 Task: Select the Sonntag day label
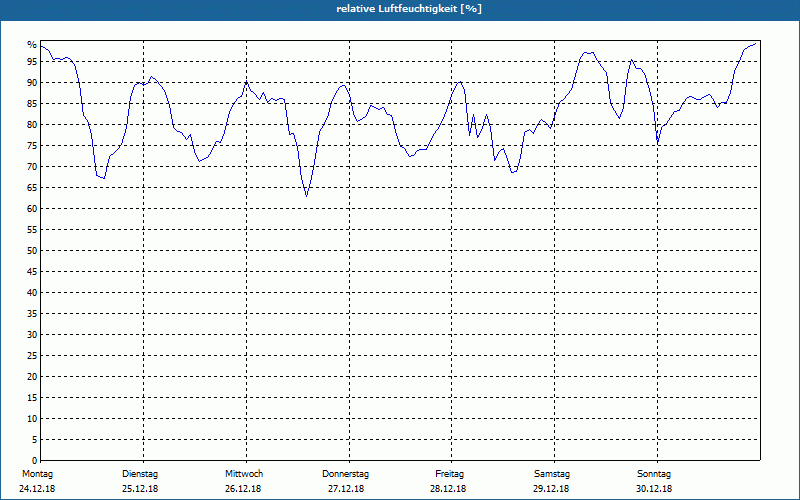[x=654, y=474]
